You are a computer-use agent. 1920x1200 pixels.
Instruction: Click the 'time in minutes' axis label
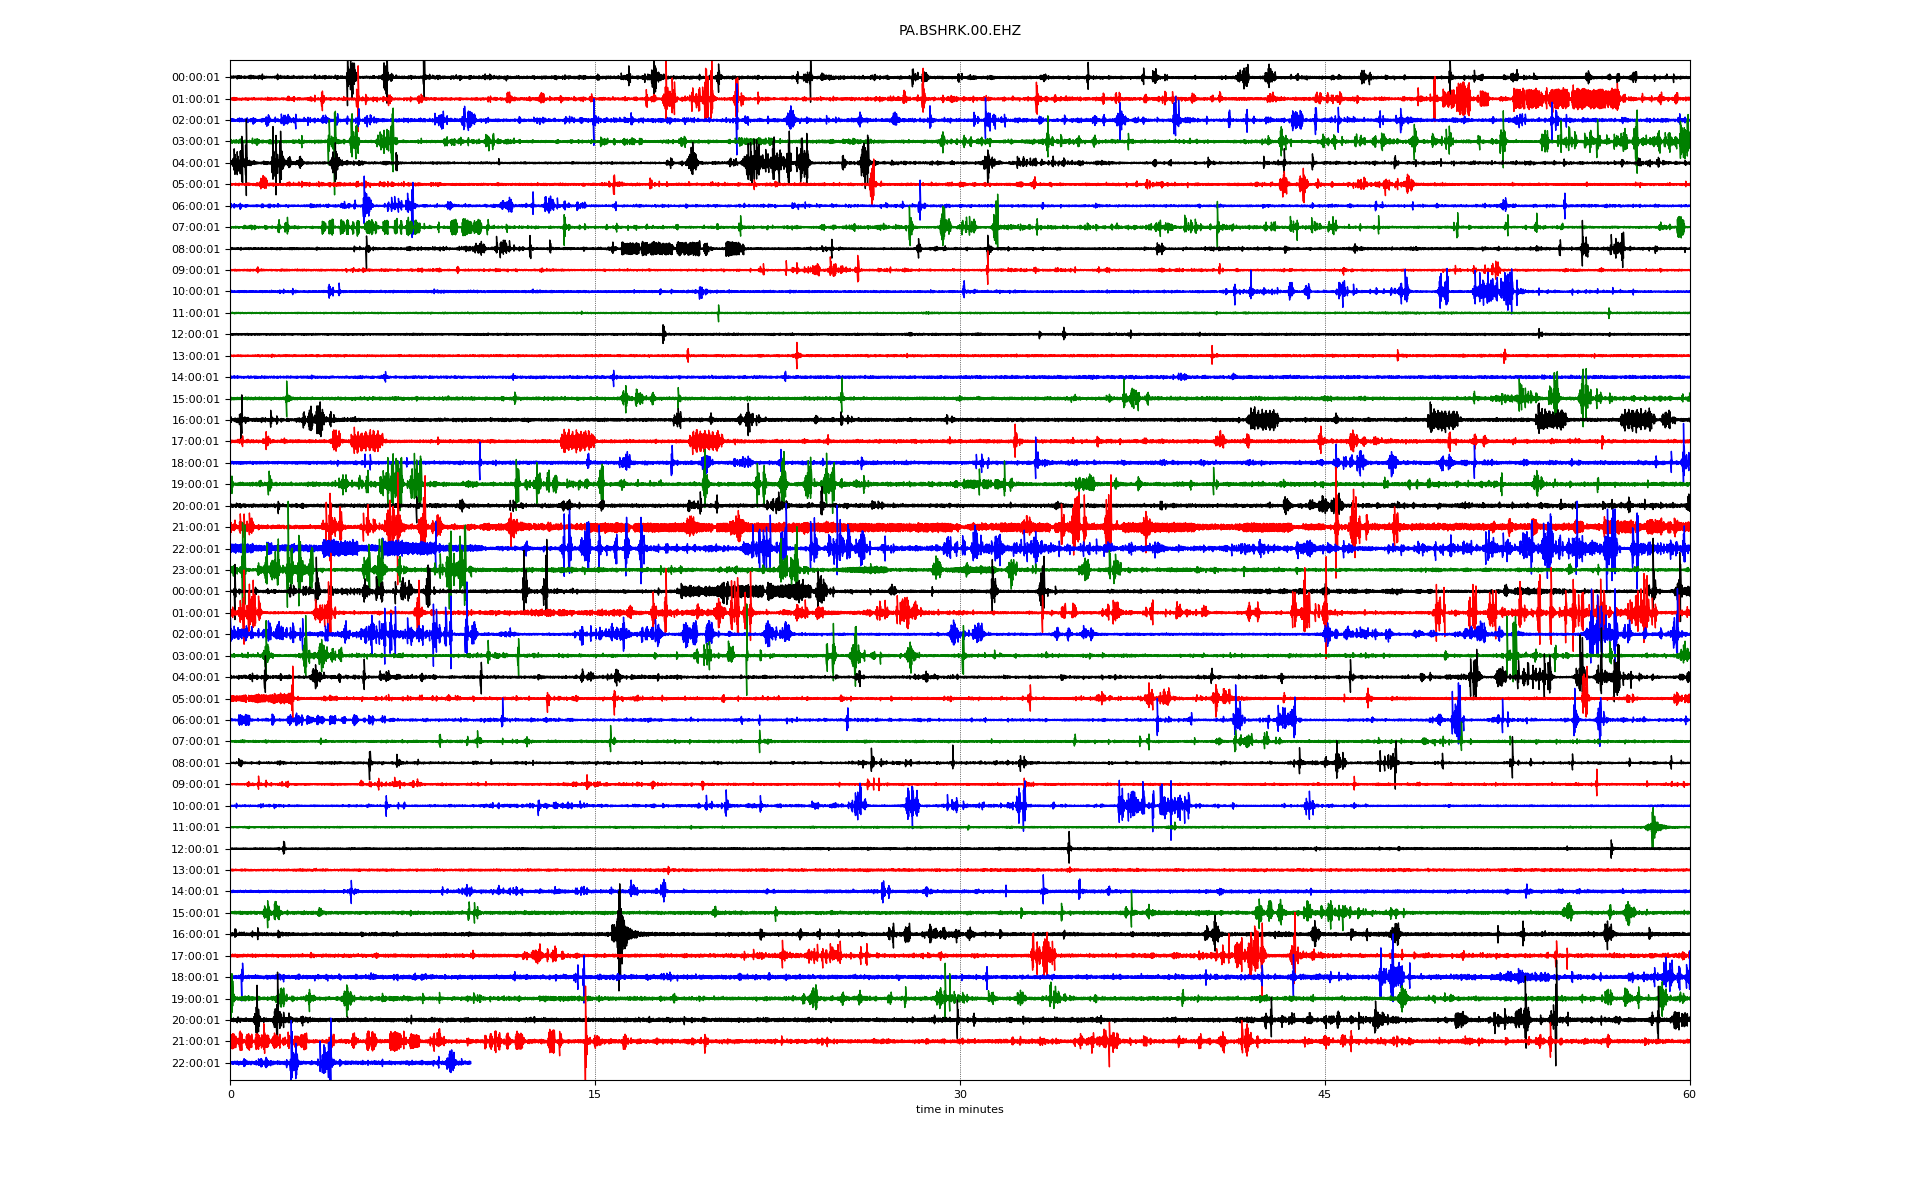[x=959, y=1109]
